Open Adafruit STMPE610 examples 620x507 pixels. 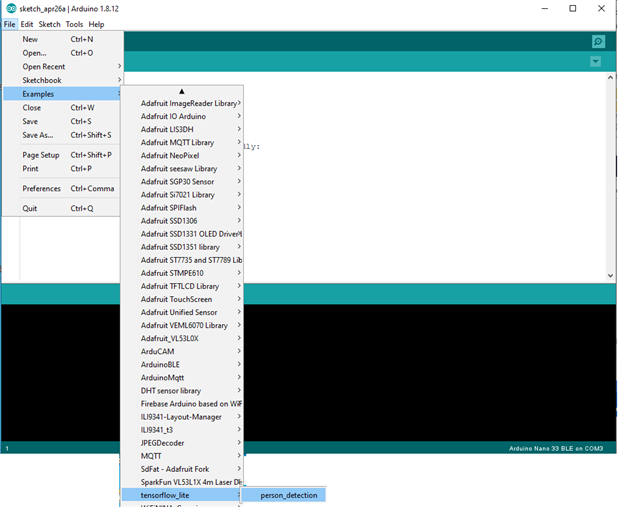click(182, 273)
